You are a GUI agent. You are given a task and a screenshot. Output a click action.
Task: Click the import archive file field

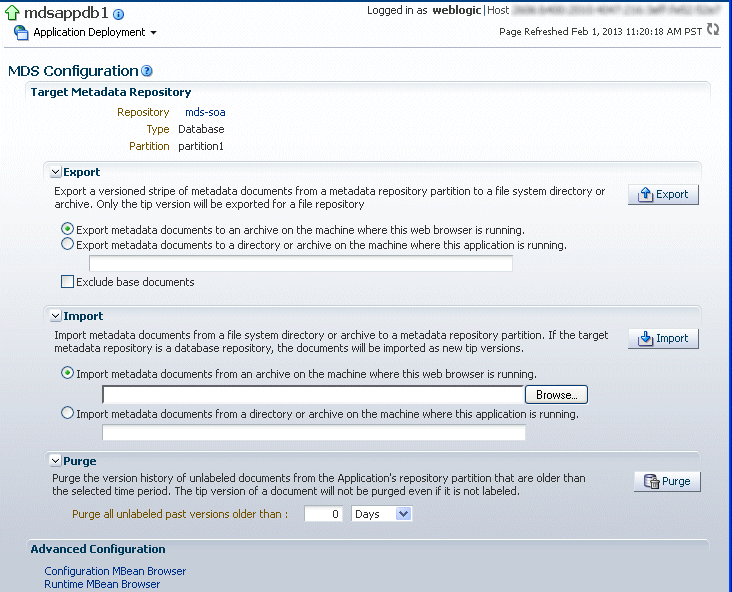[x=313, y=395]
